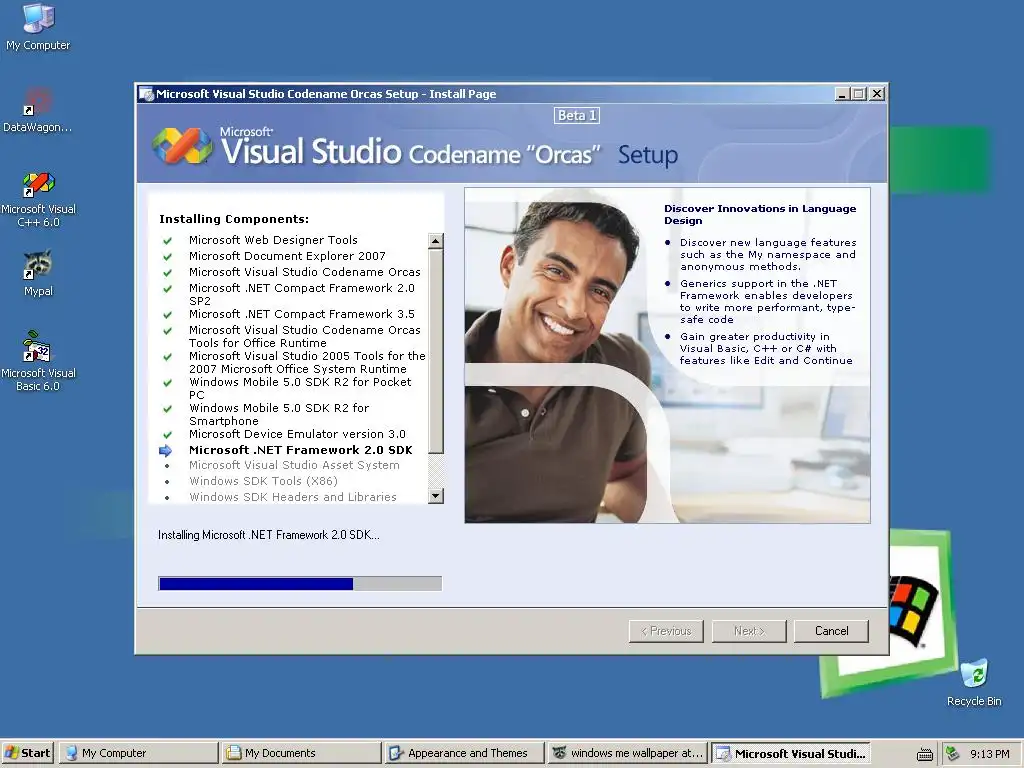Click 'Windows Mobile 5.0 SDK R2 for Pocket PC'
Image resolution: width=1024 pixels, height=768 pixels.
click(300, 389)
